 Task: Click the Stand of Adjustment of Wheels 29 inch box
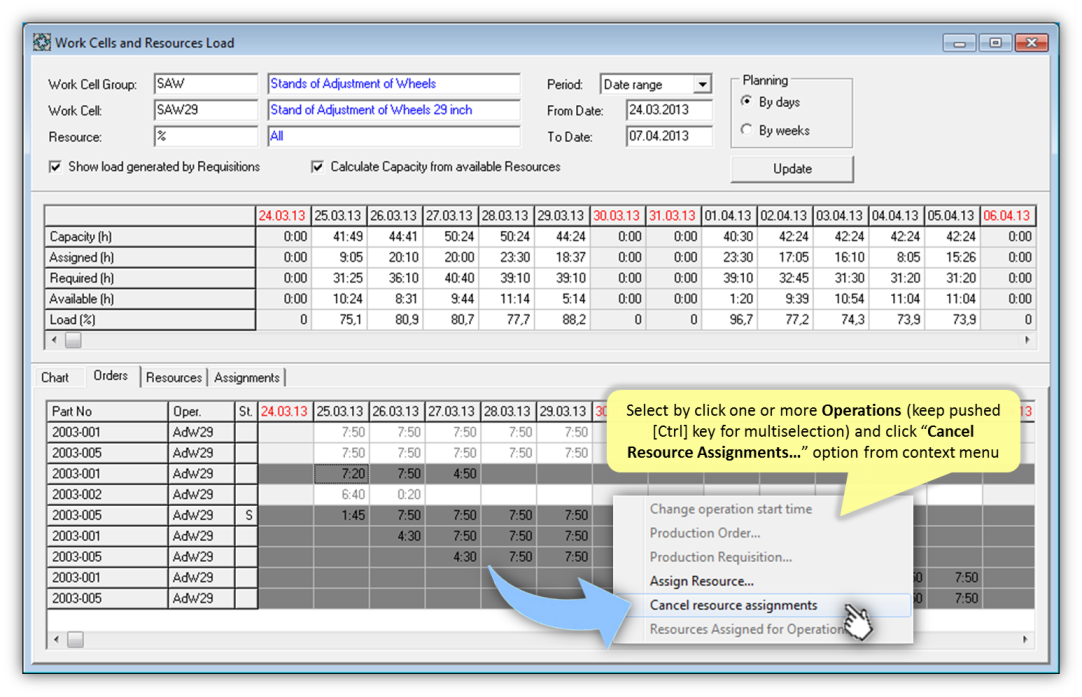click(x=394, y=110)
